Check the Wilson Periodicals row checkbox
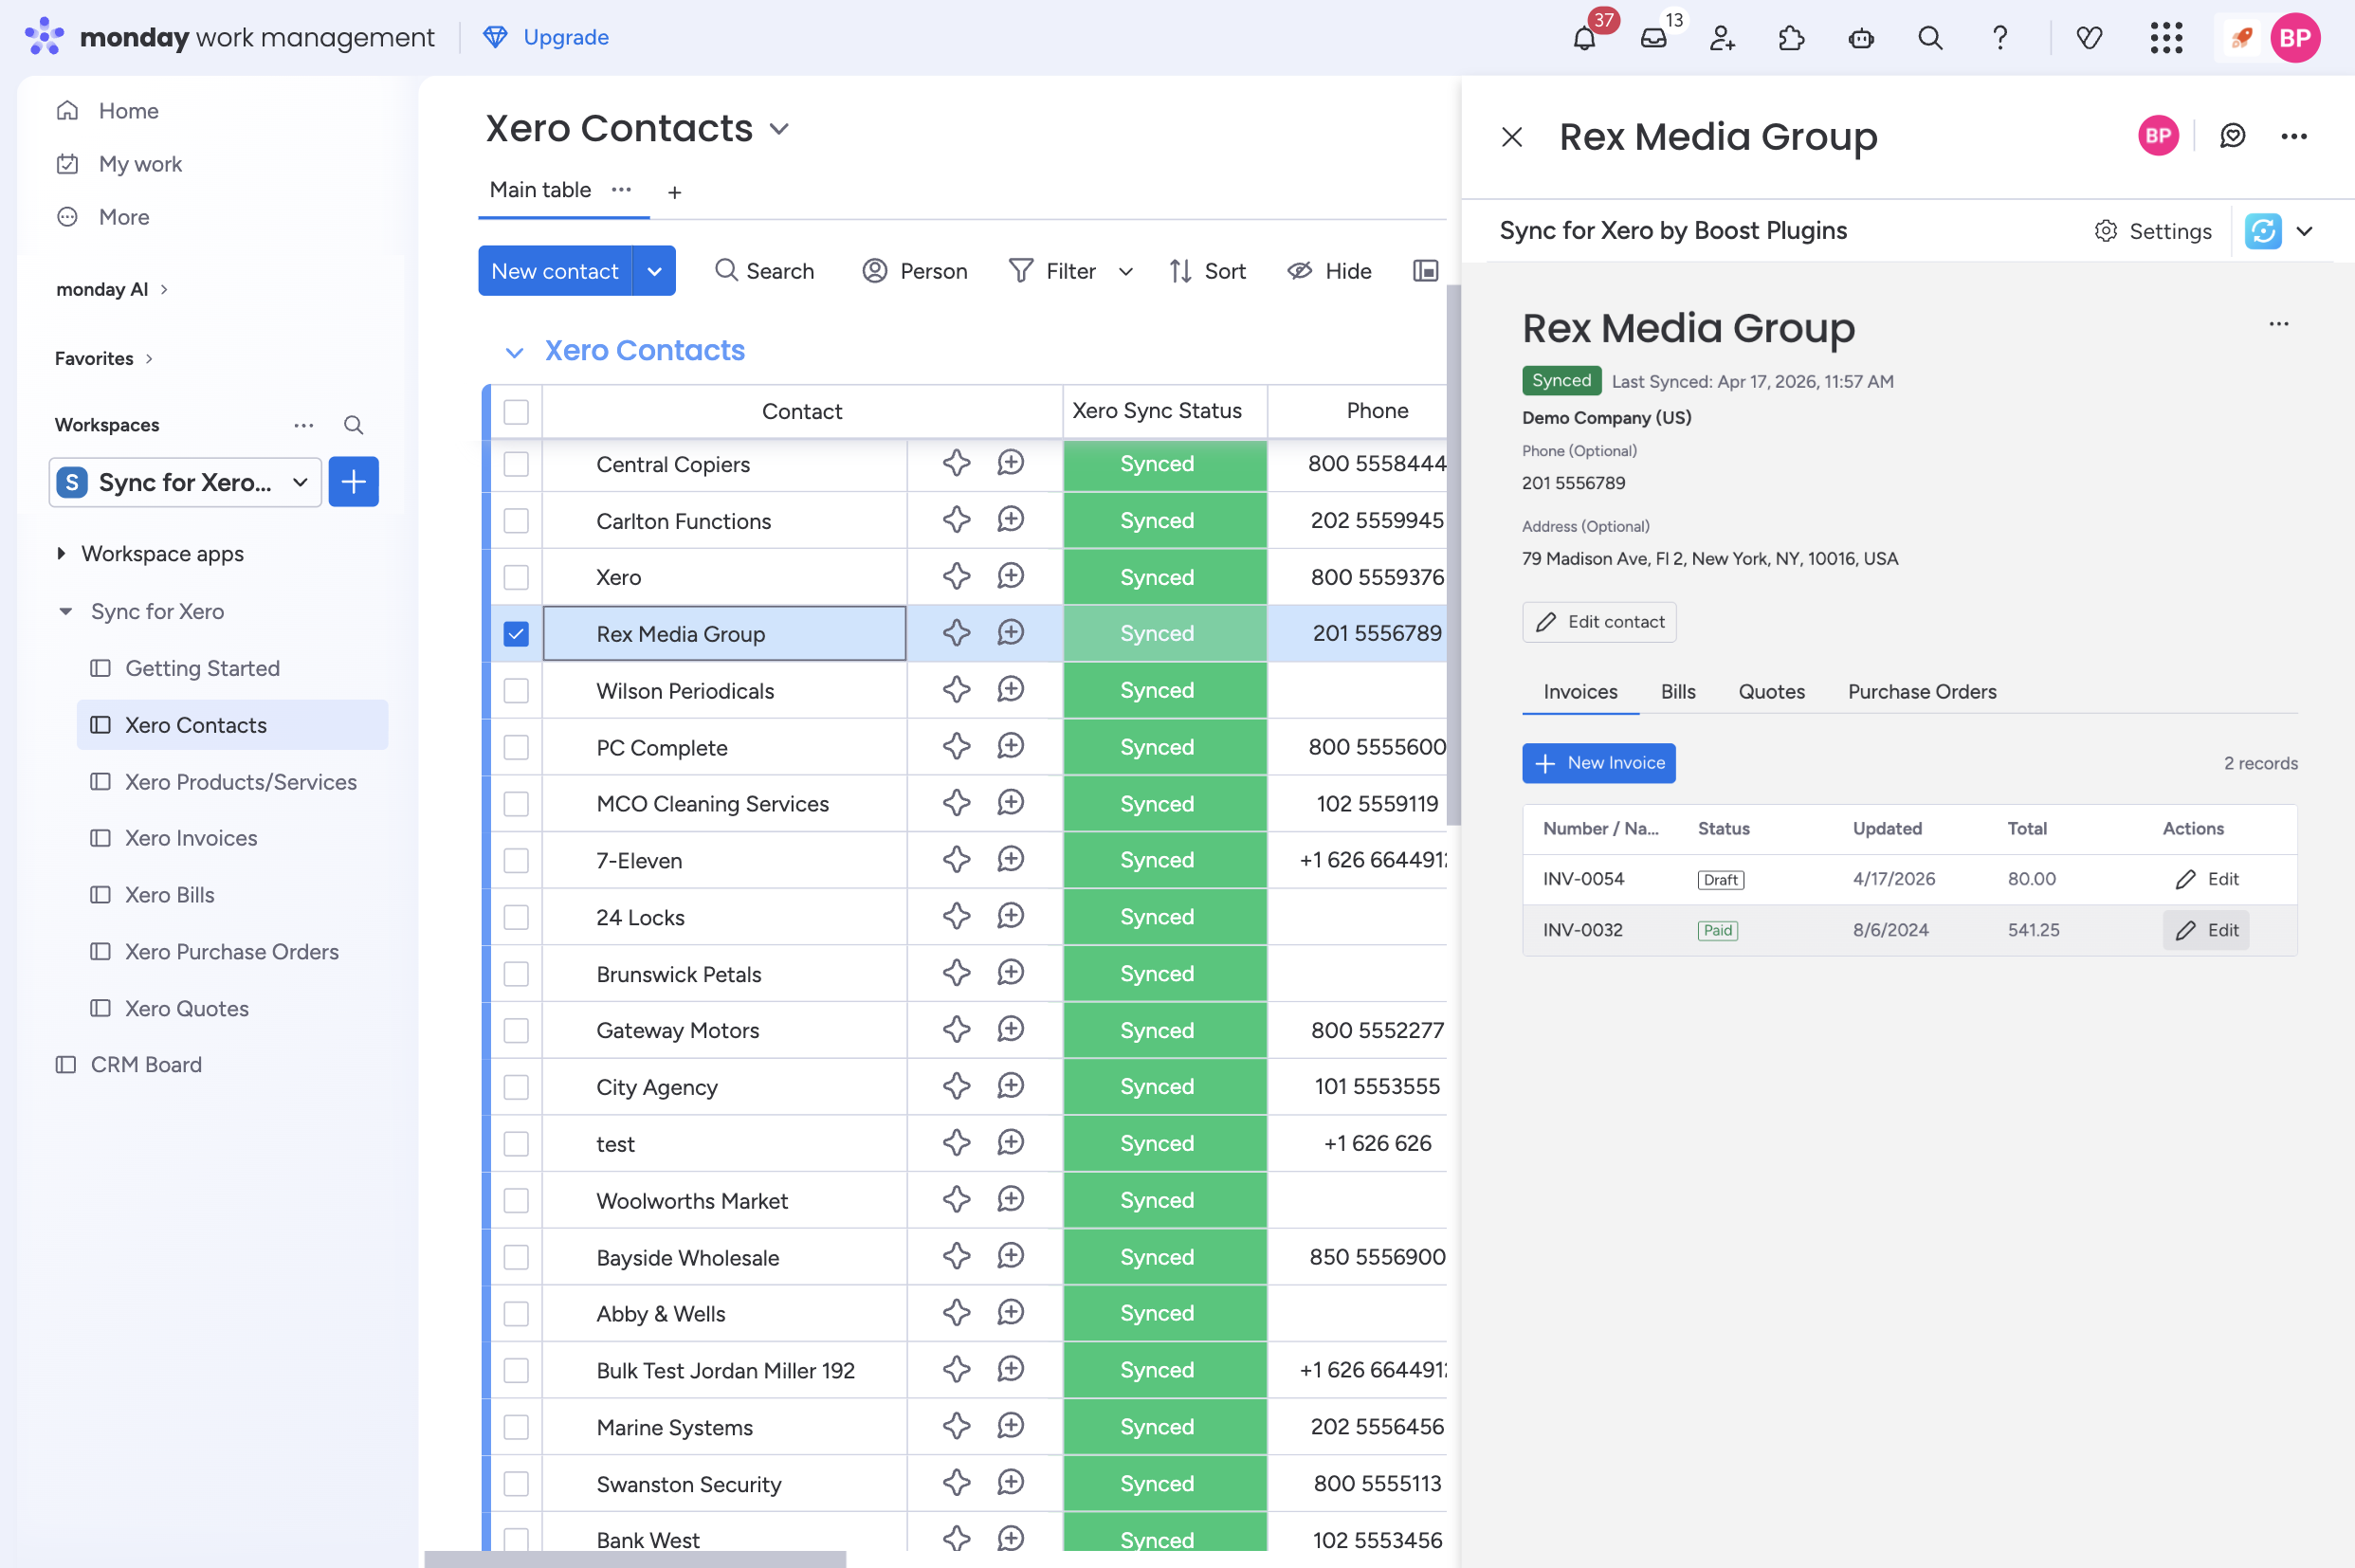 (x=516, y=691)
